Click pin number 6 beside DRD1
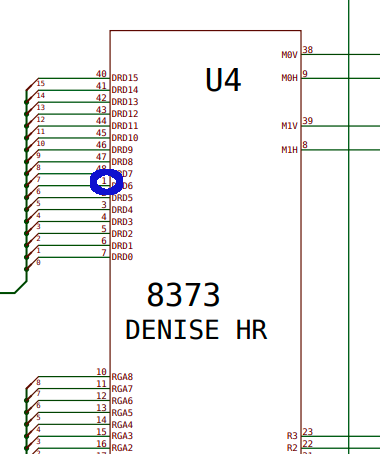 pyautogui.click(x=104, y=241)
